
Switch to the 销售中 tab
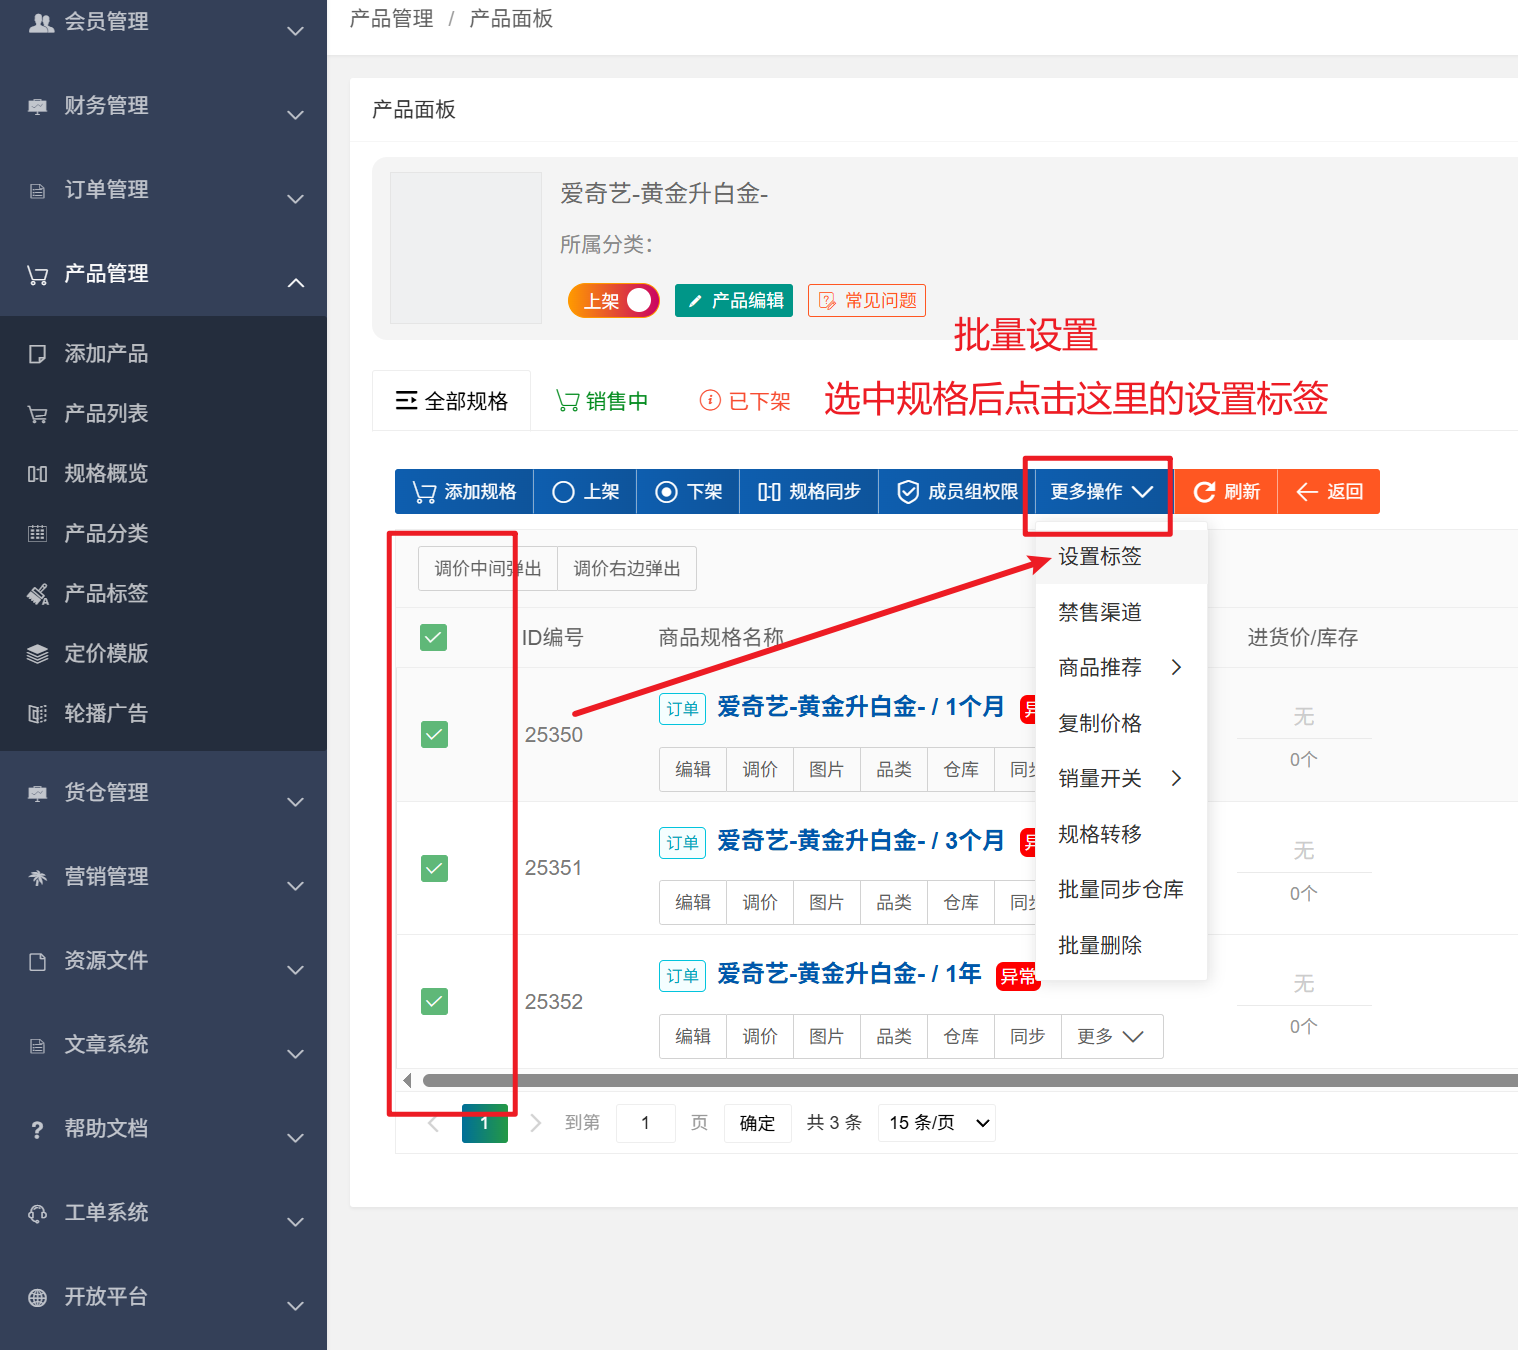(603, 401)
